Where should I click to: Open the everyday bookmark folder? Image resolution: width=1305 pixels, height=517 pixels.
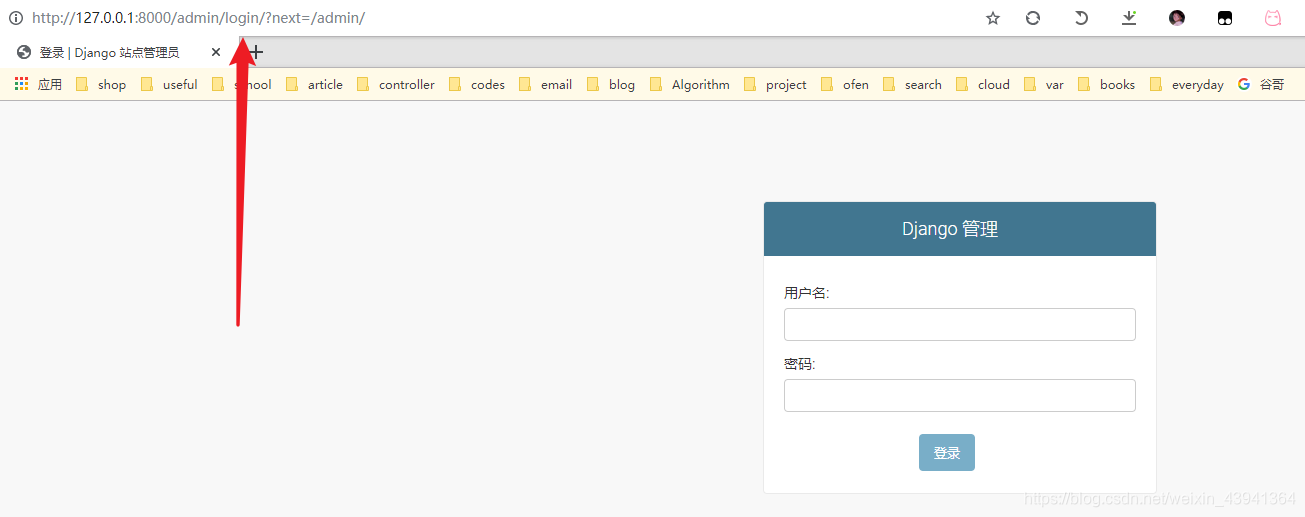1187,85
